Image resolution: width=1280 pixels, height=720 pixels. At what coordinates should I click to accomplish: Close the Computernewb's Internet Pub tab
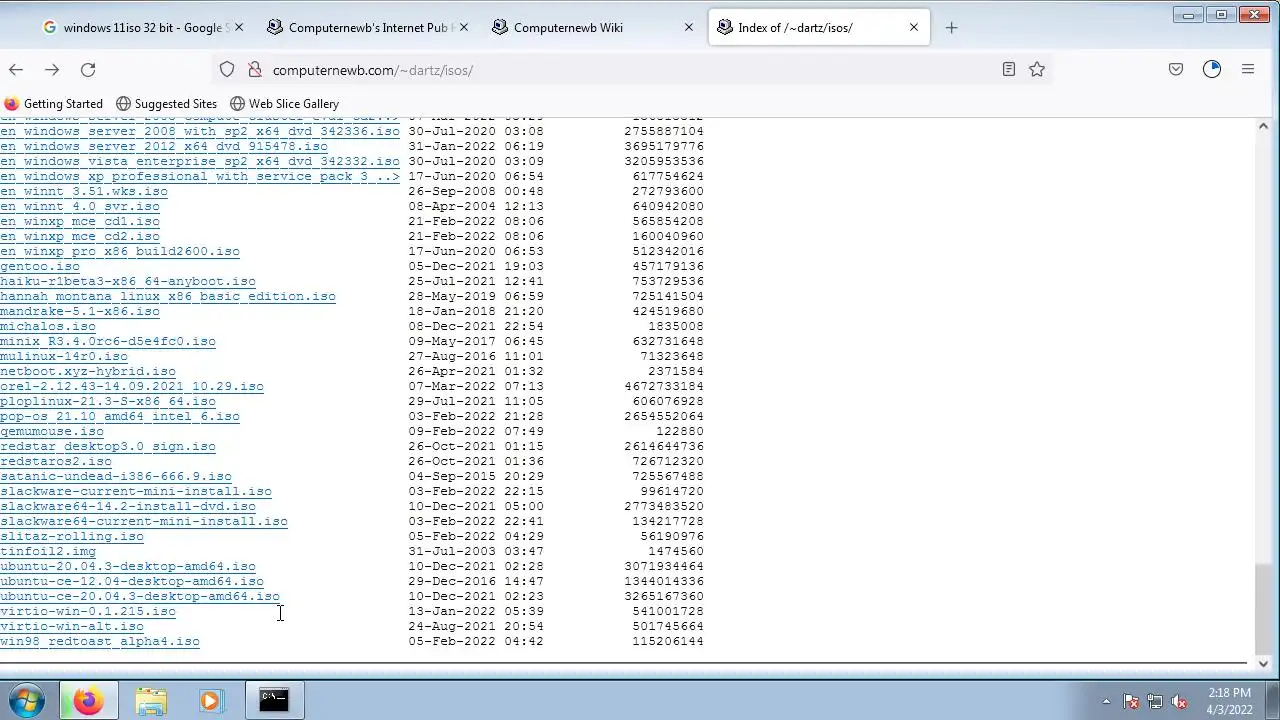click(x=463, y=28)
